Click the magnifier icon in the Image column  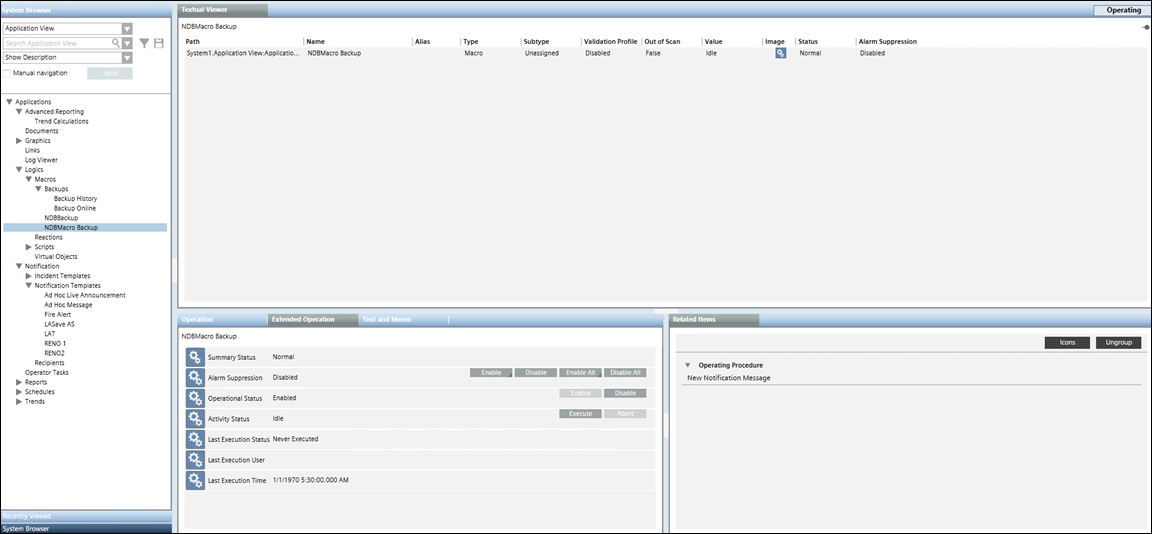780,53
